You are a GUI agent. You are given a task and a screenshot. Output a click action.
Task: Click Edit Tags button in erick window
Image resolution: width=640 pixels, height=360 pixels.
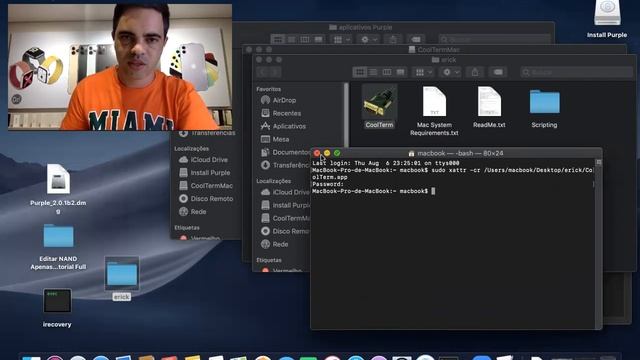point(498,72)
